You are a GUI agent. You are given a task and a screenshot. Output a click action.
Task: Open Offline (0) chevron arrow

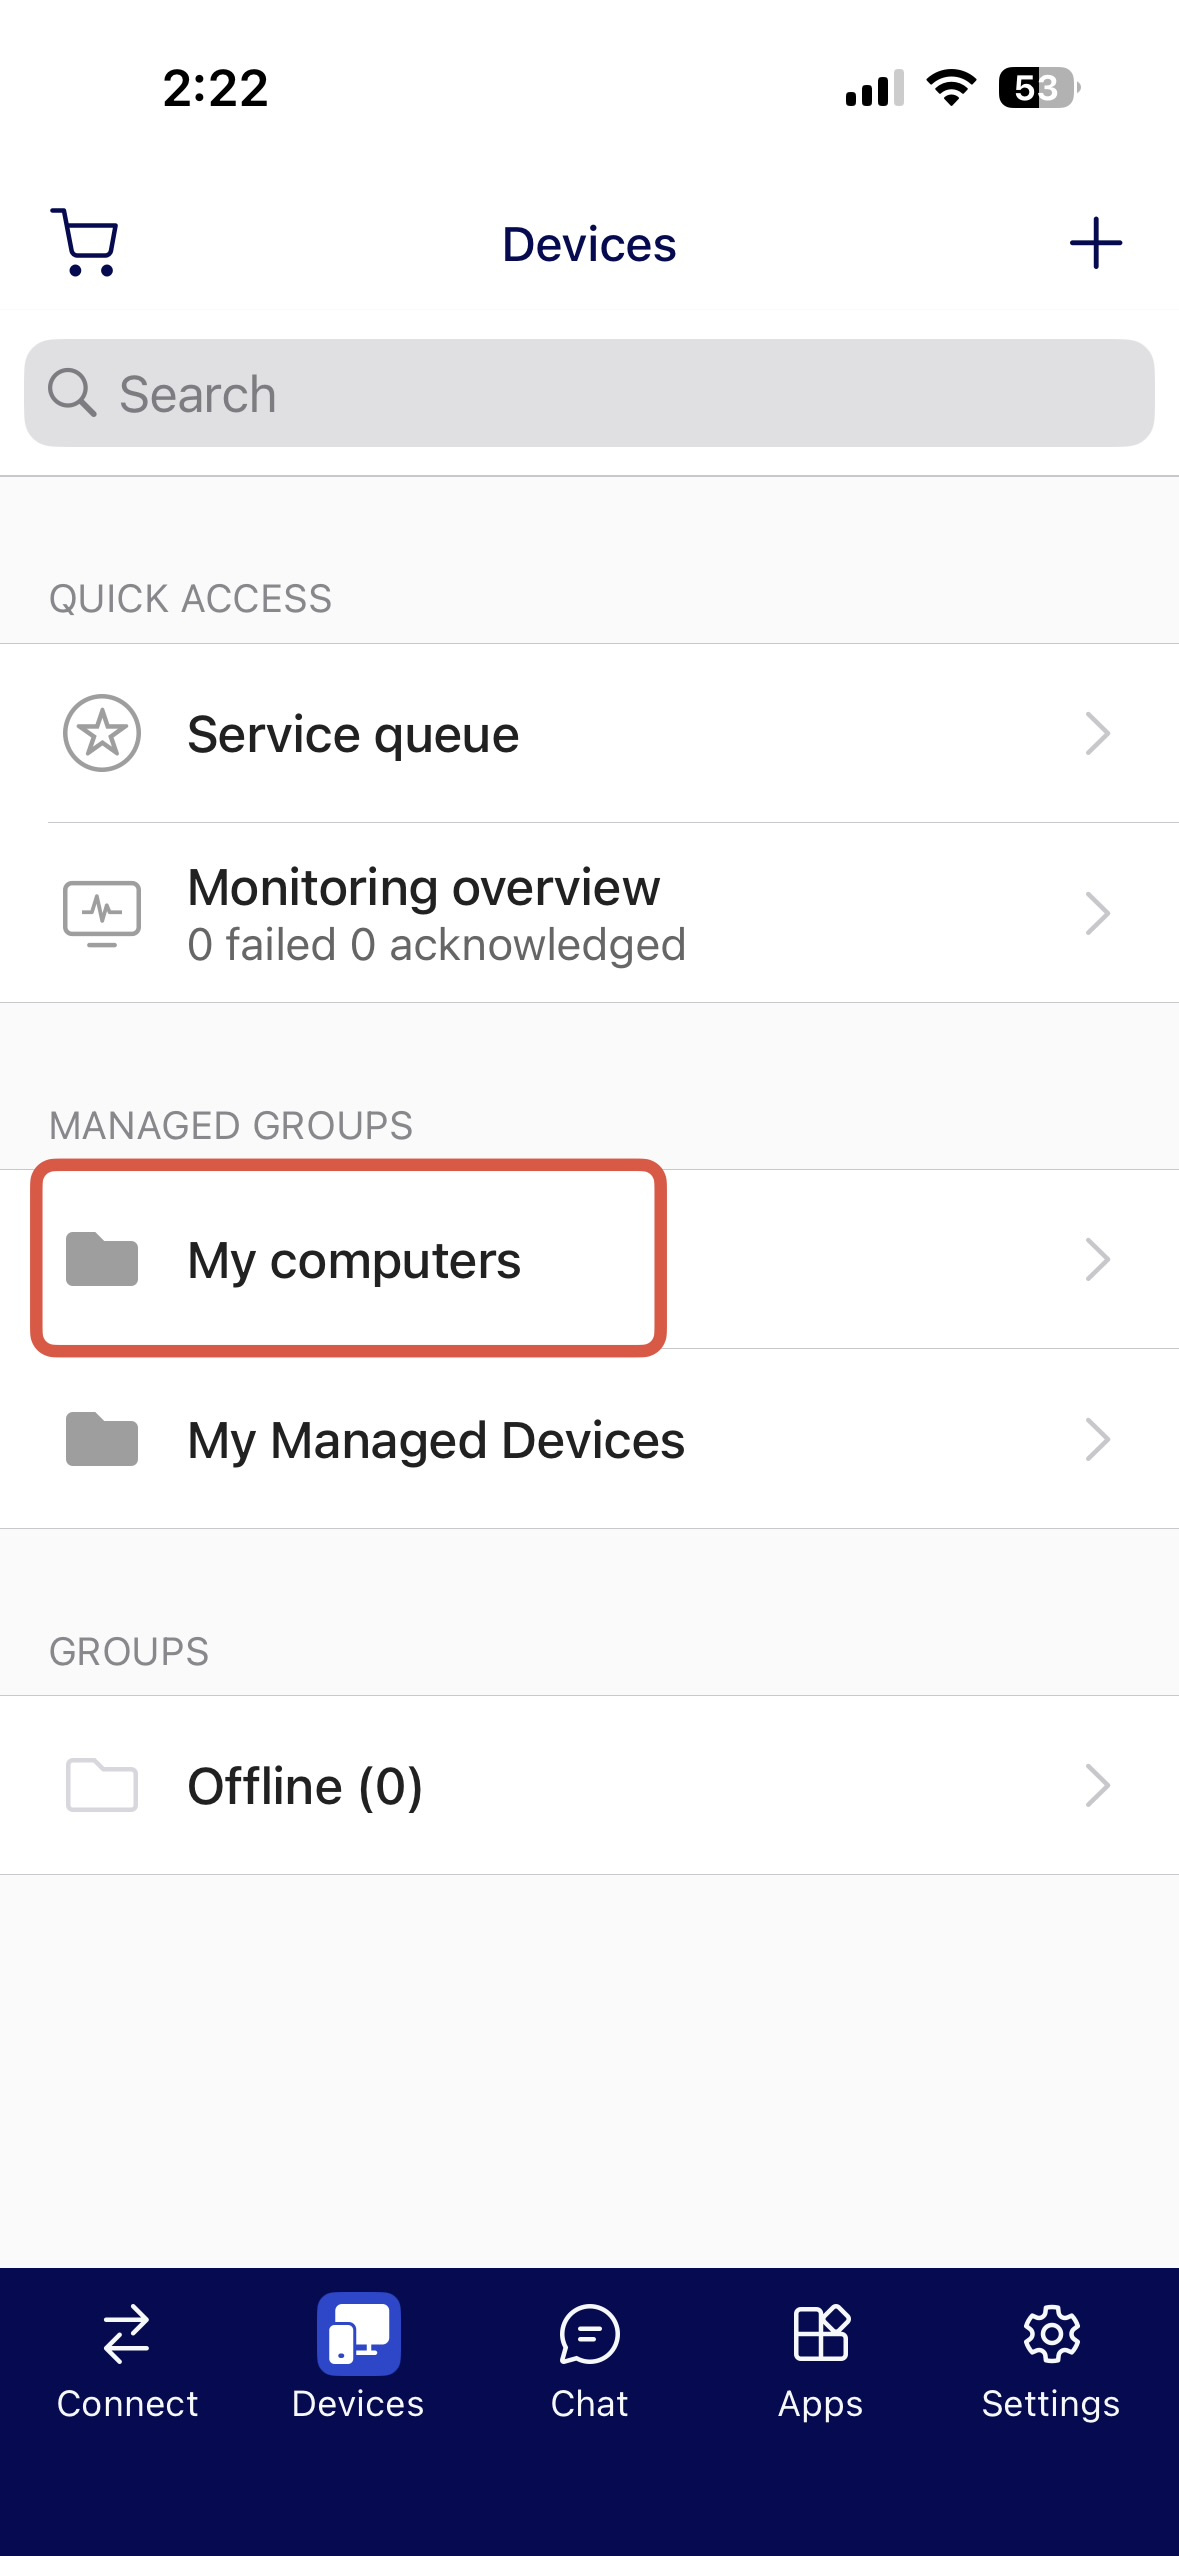click(1097, 1785)
